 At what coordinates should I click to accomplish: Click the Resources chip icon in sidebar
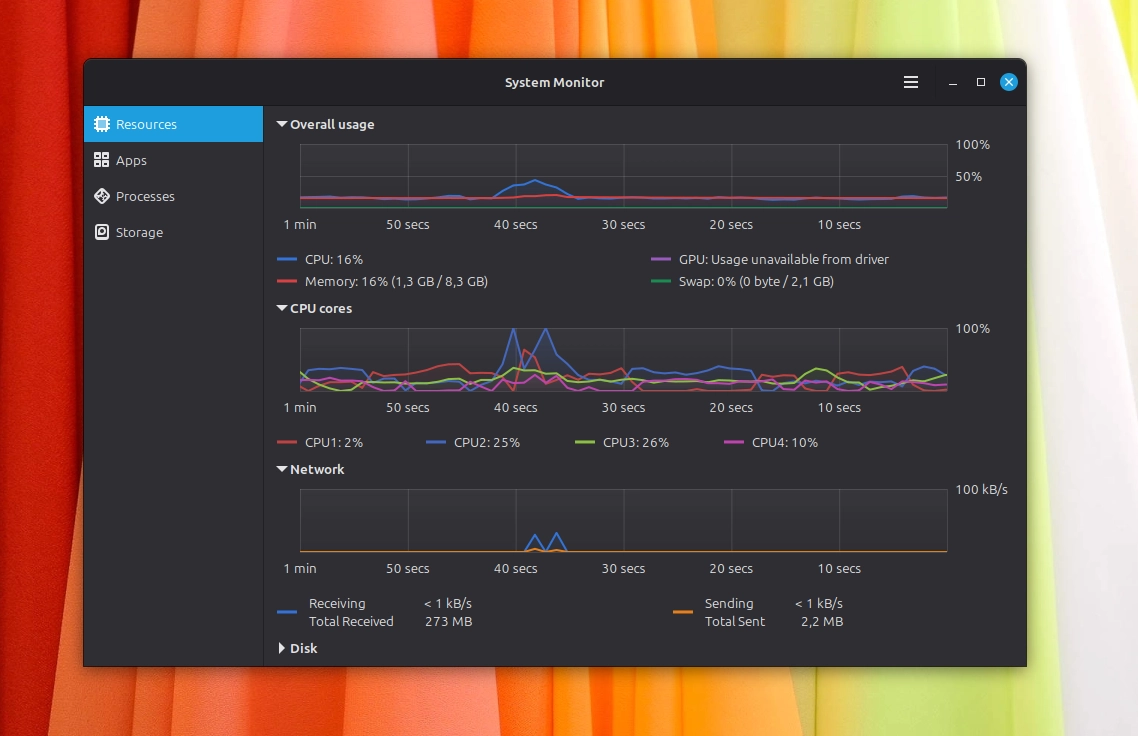[x=102, y=124]
